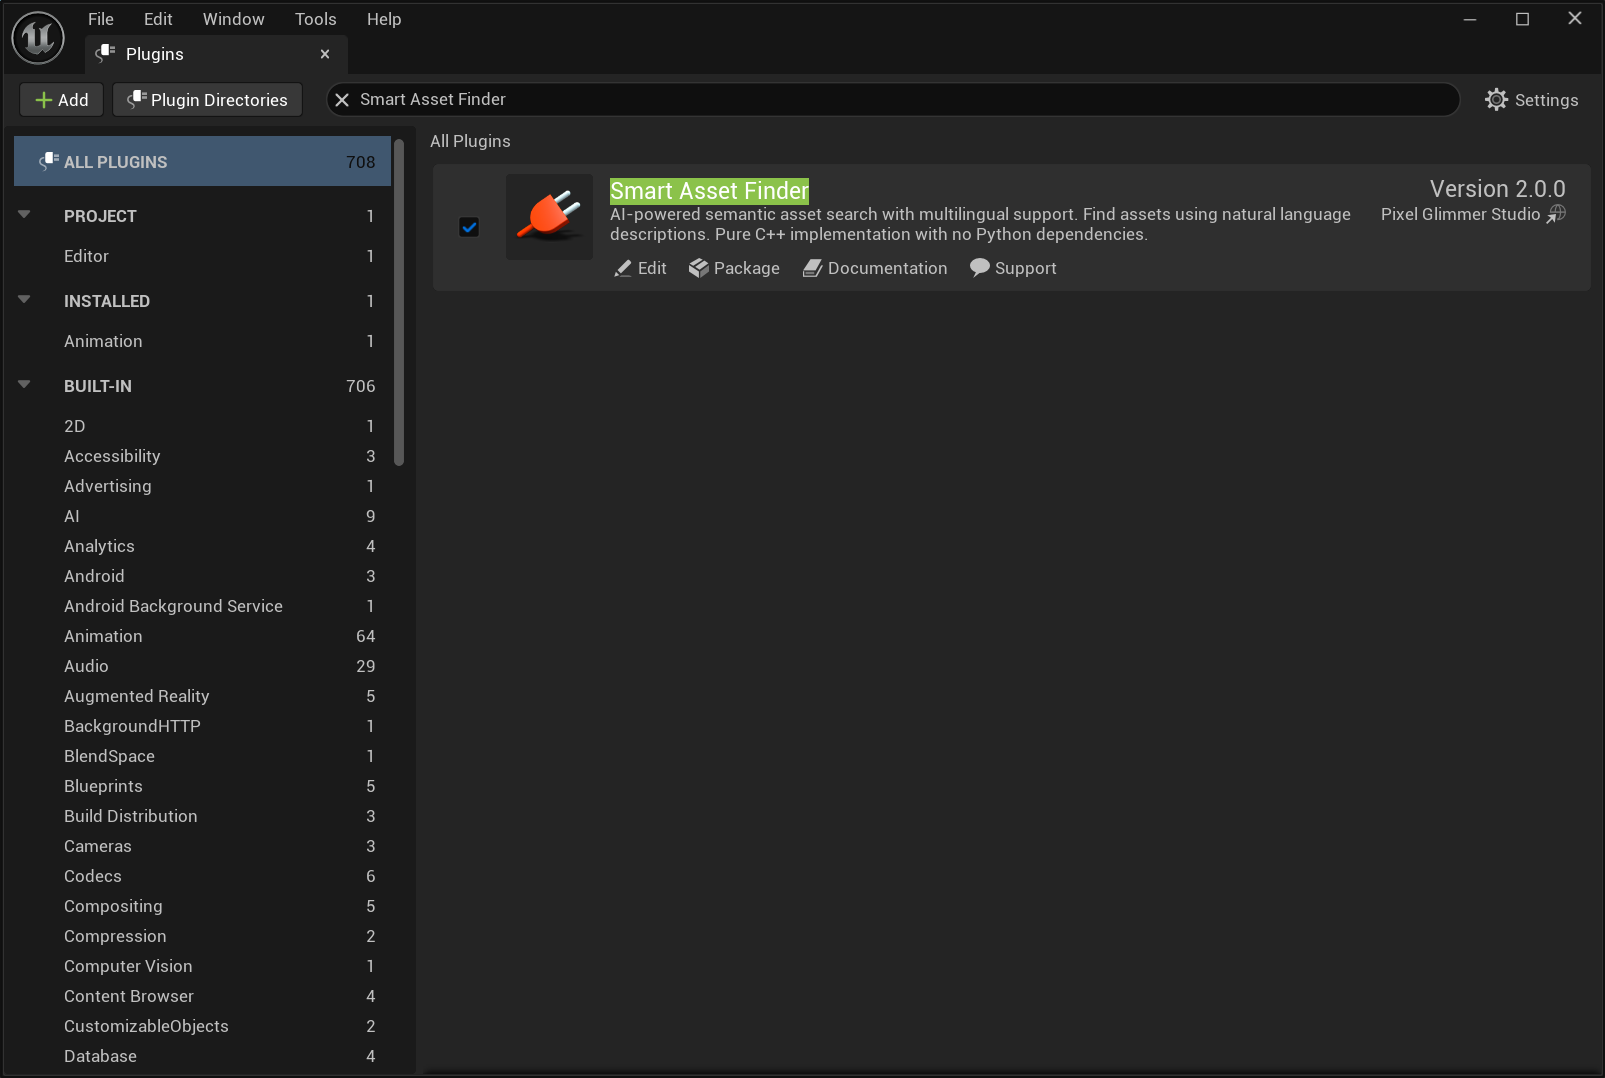Collapse the INSTALLED category arrow

(x=25, y=300)
